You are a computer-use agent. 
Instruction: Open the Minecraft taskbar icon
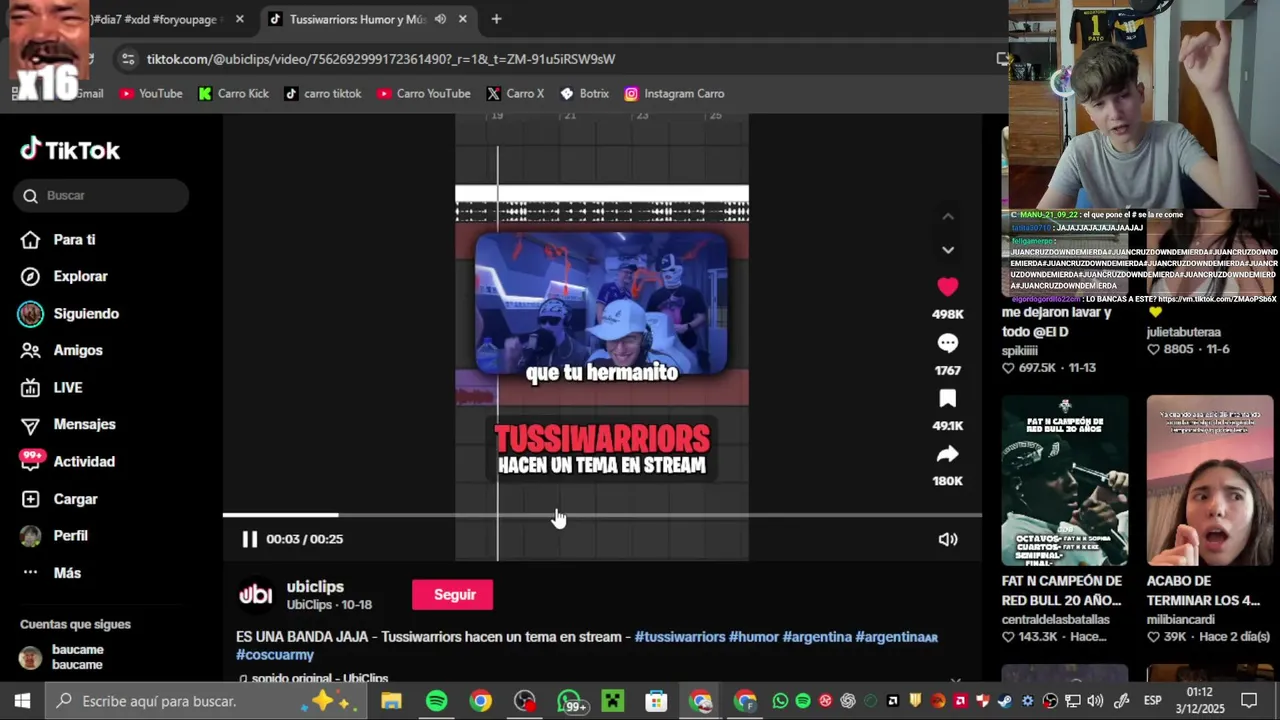coord(612,701)
